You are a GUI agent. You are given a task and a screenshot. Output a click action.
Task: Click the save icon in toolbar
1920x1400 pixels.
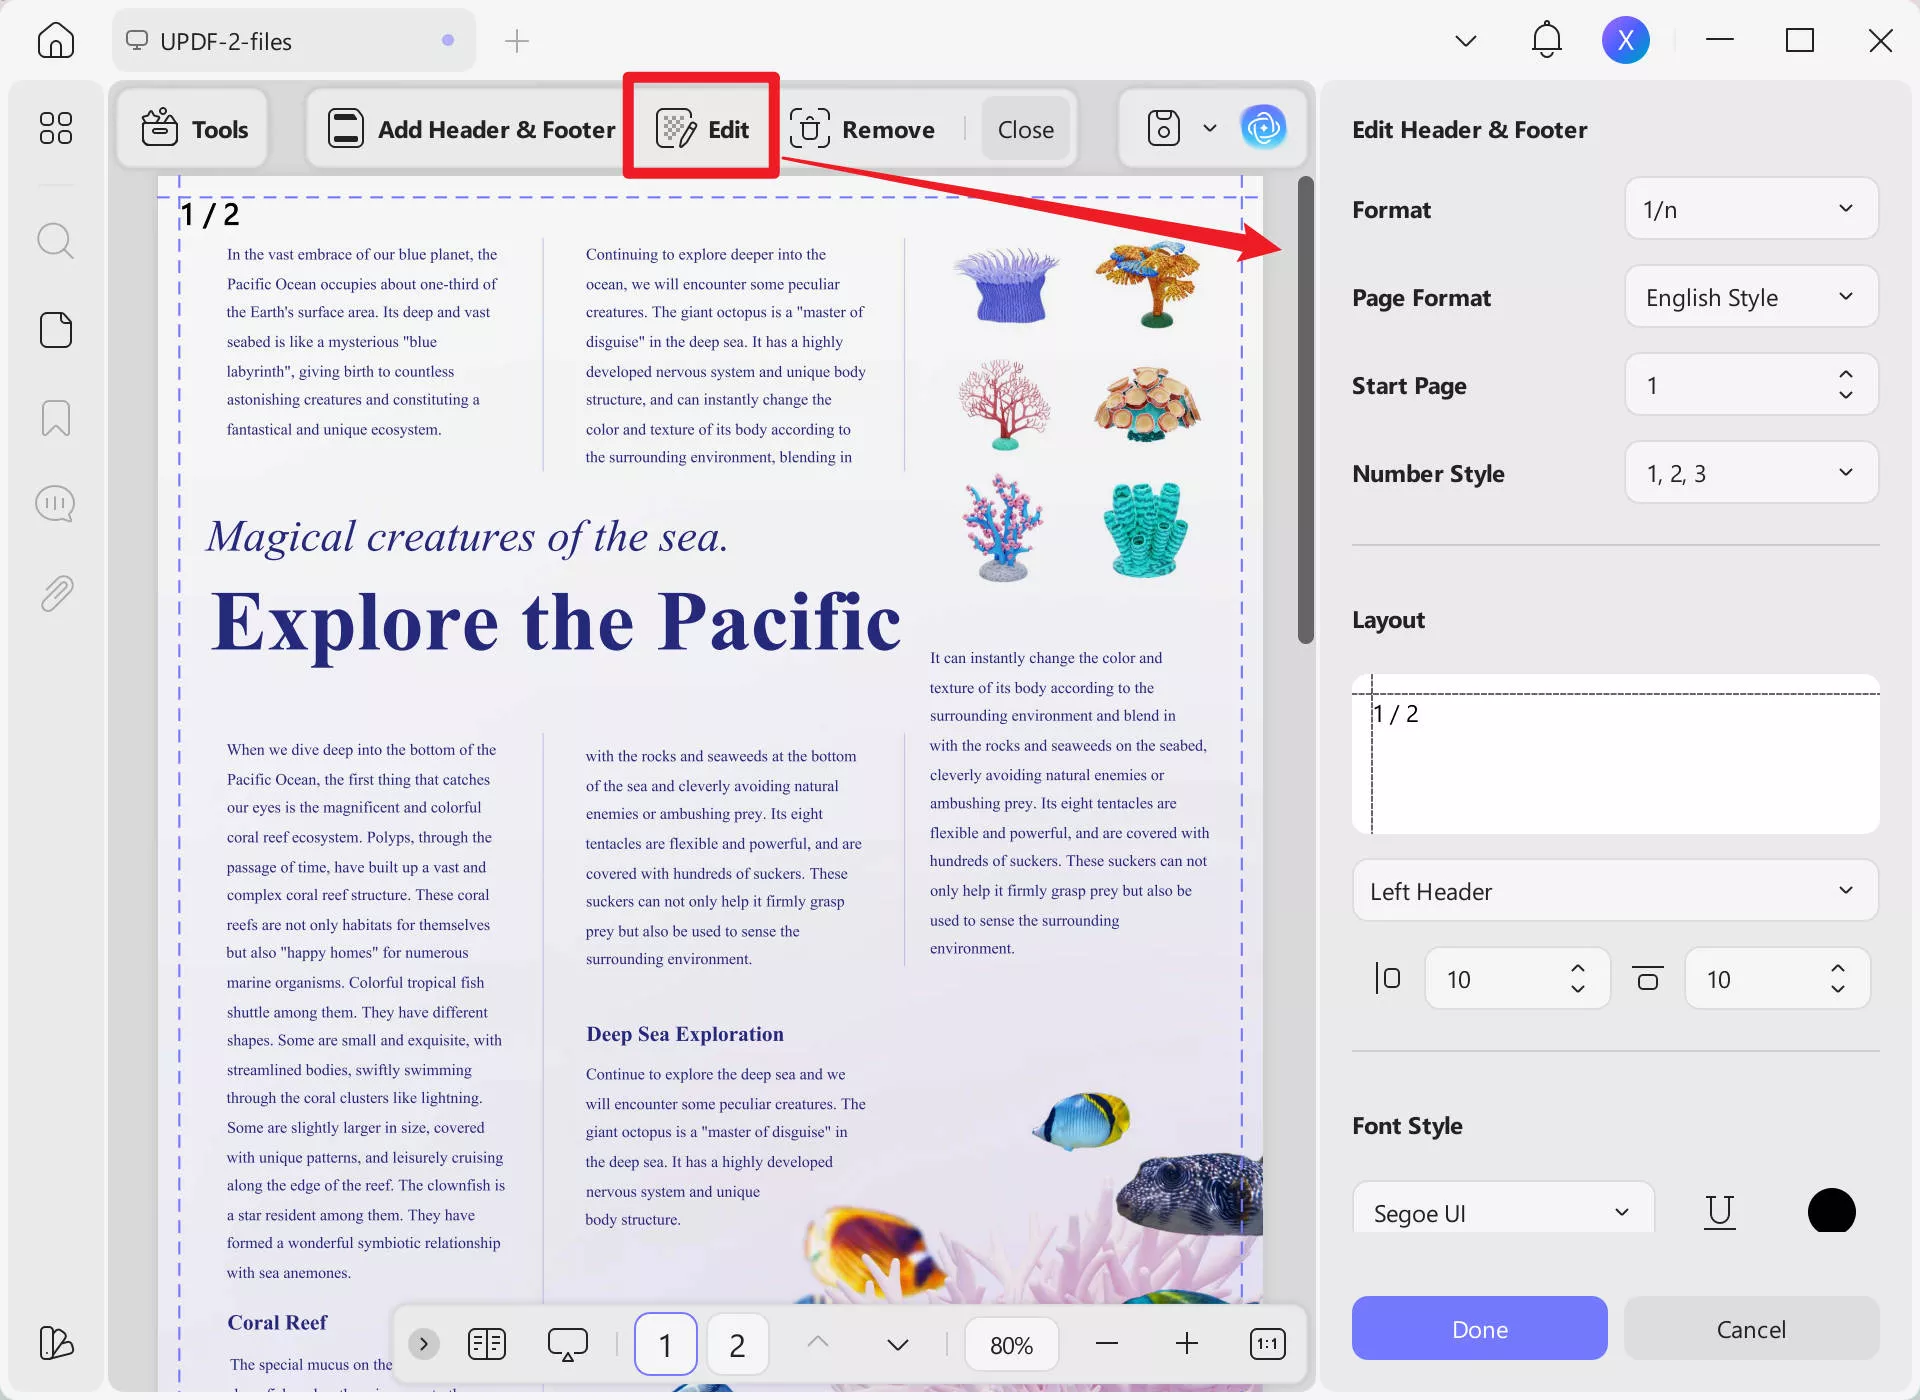[x=1163, y=128]
